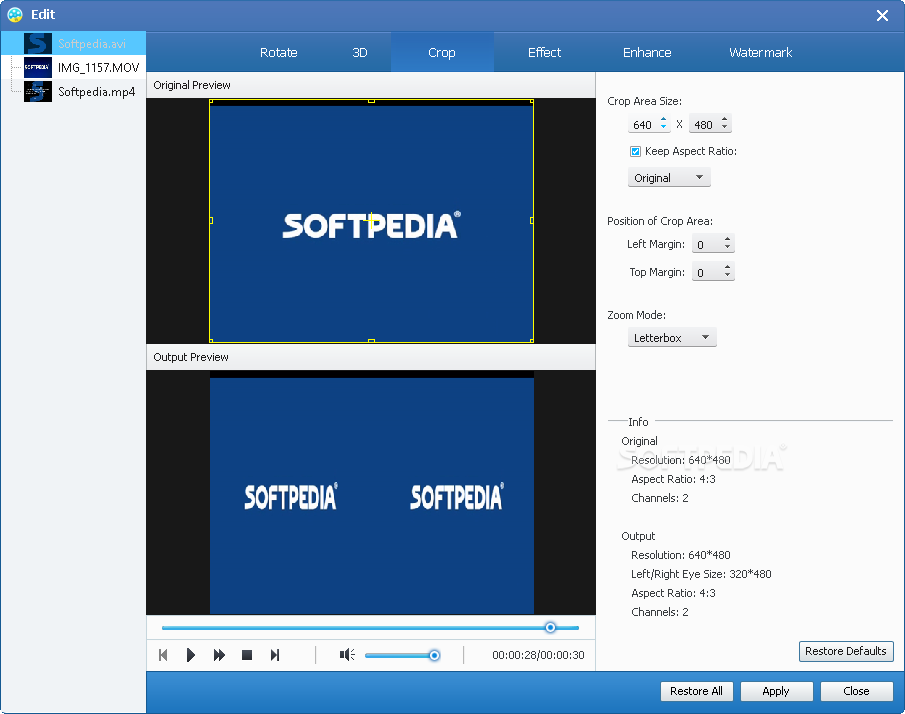
Task: Apply the crop settings
Action: coord(776,691)
